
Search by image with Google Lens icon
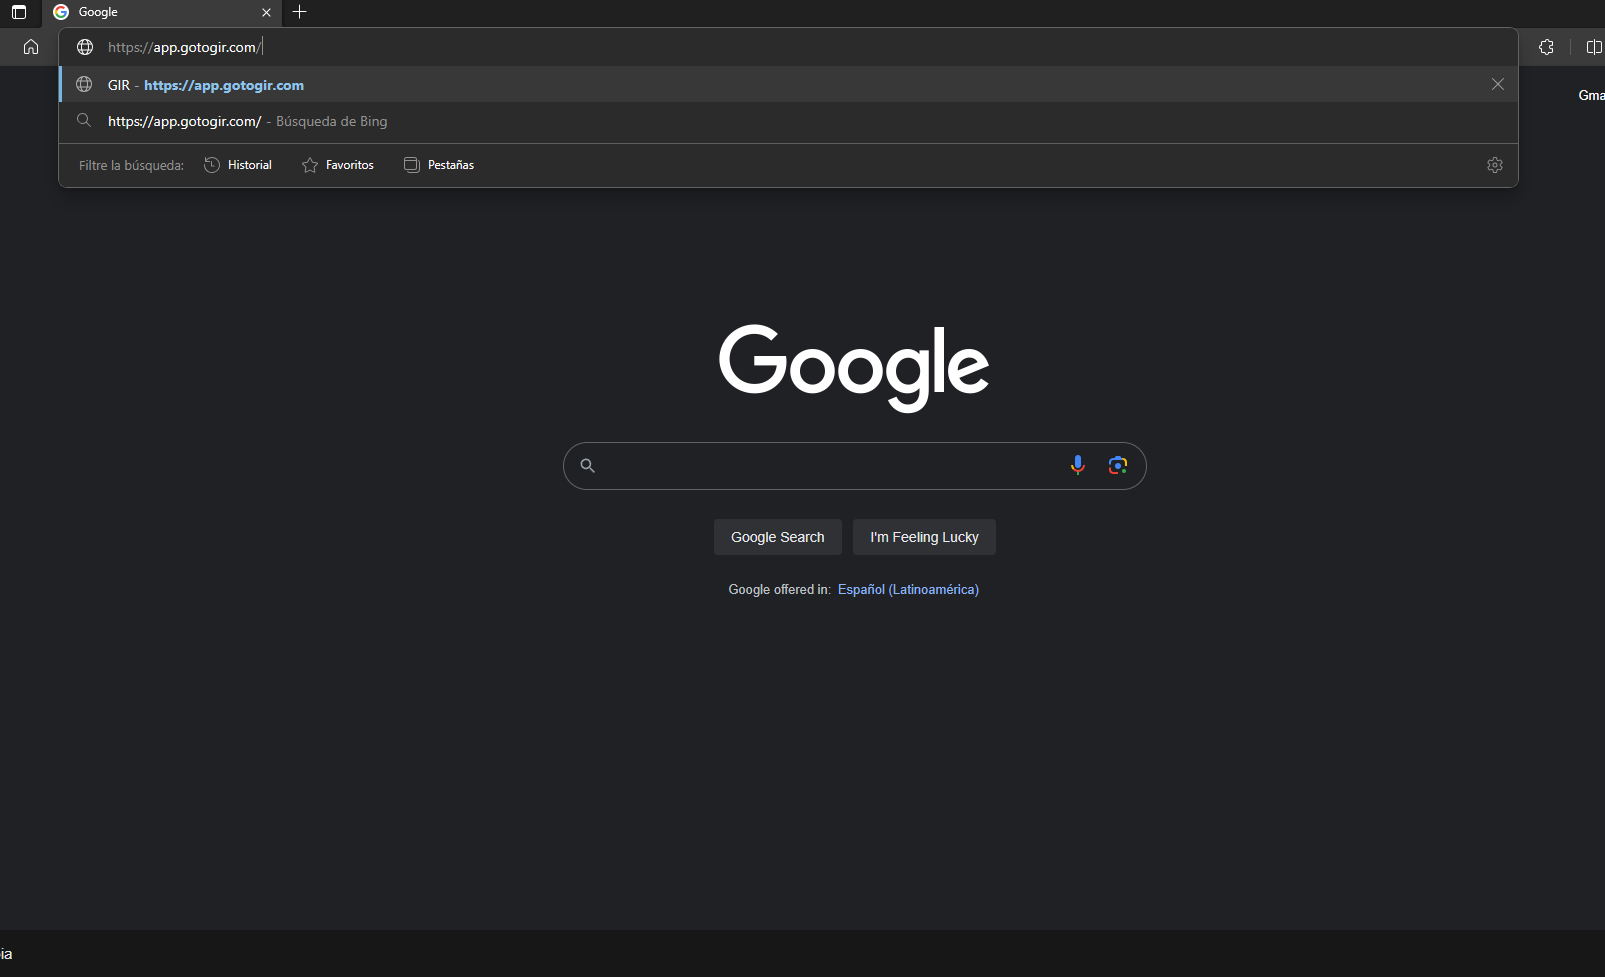click(x=1117, y=465)
